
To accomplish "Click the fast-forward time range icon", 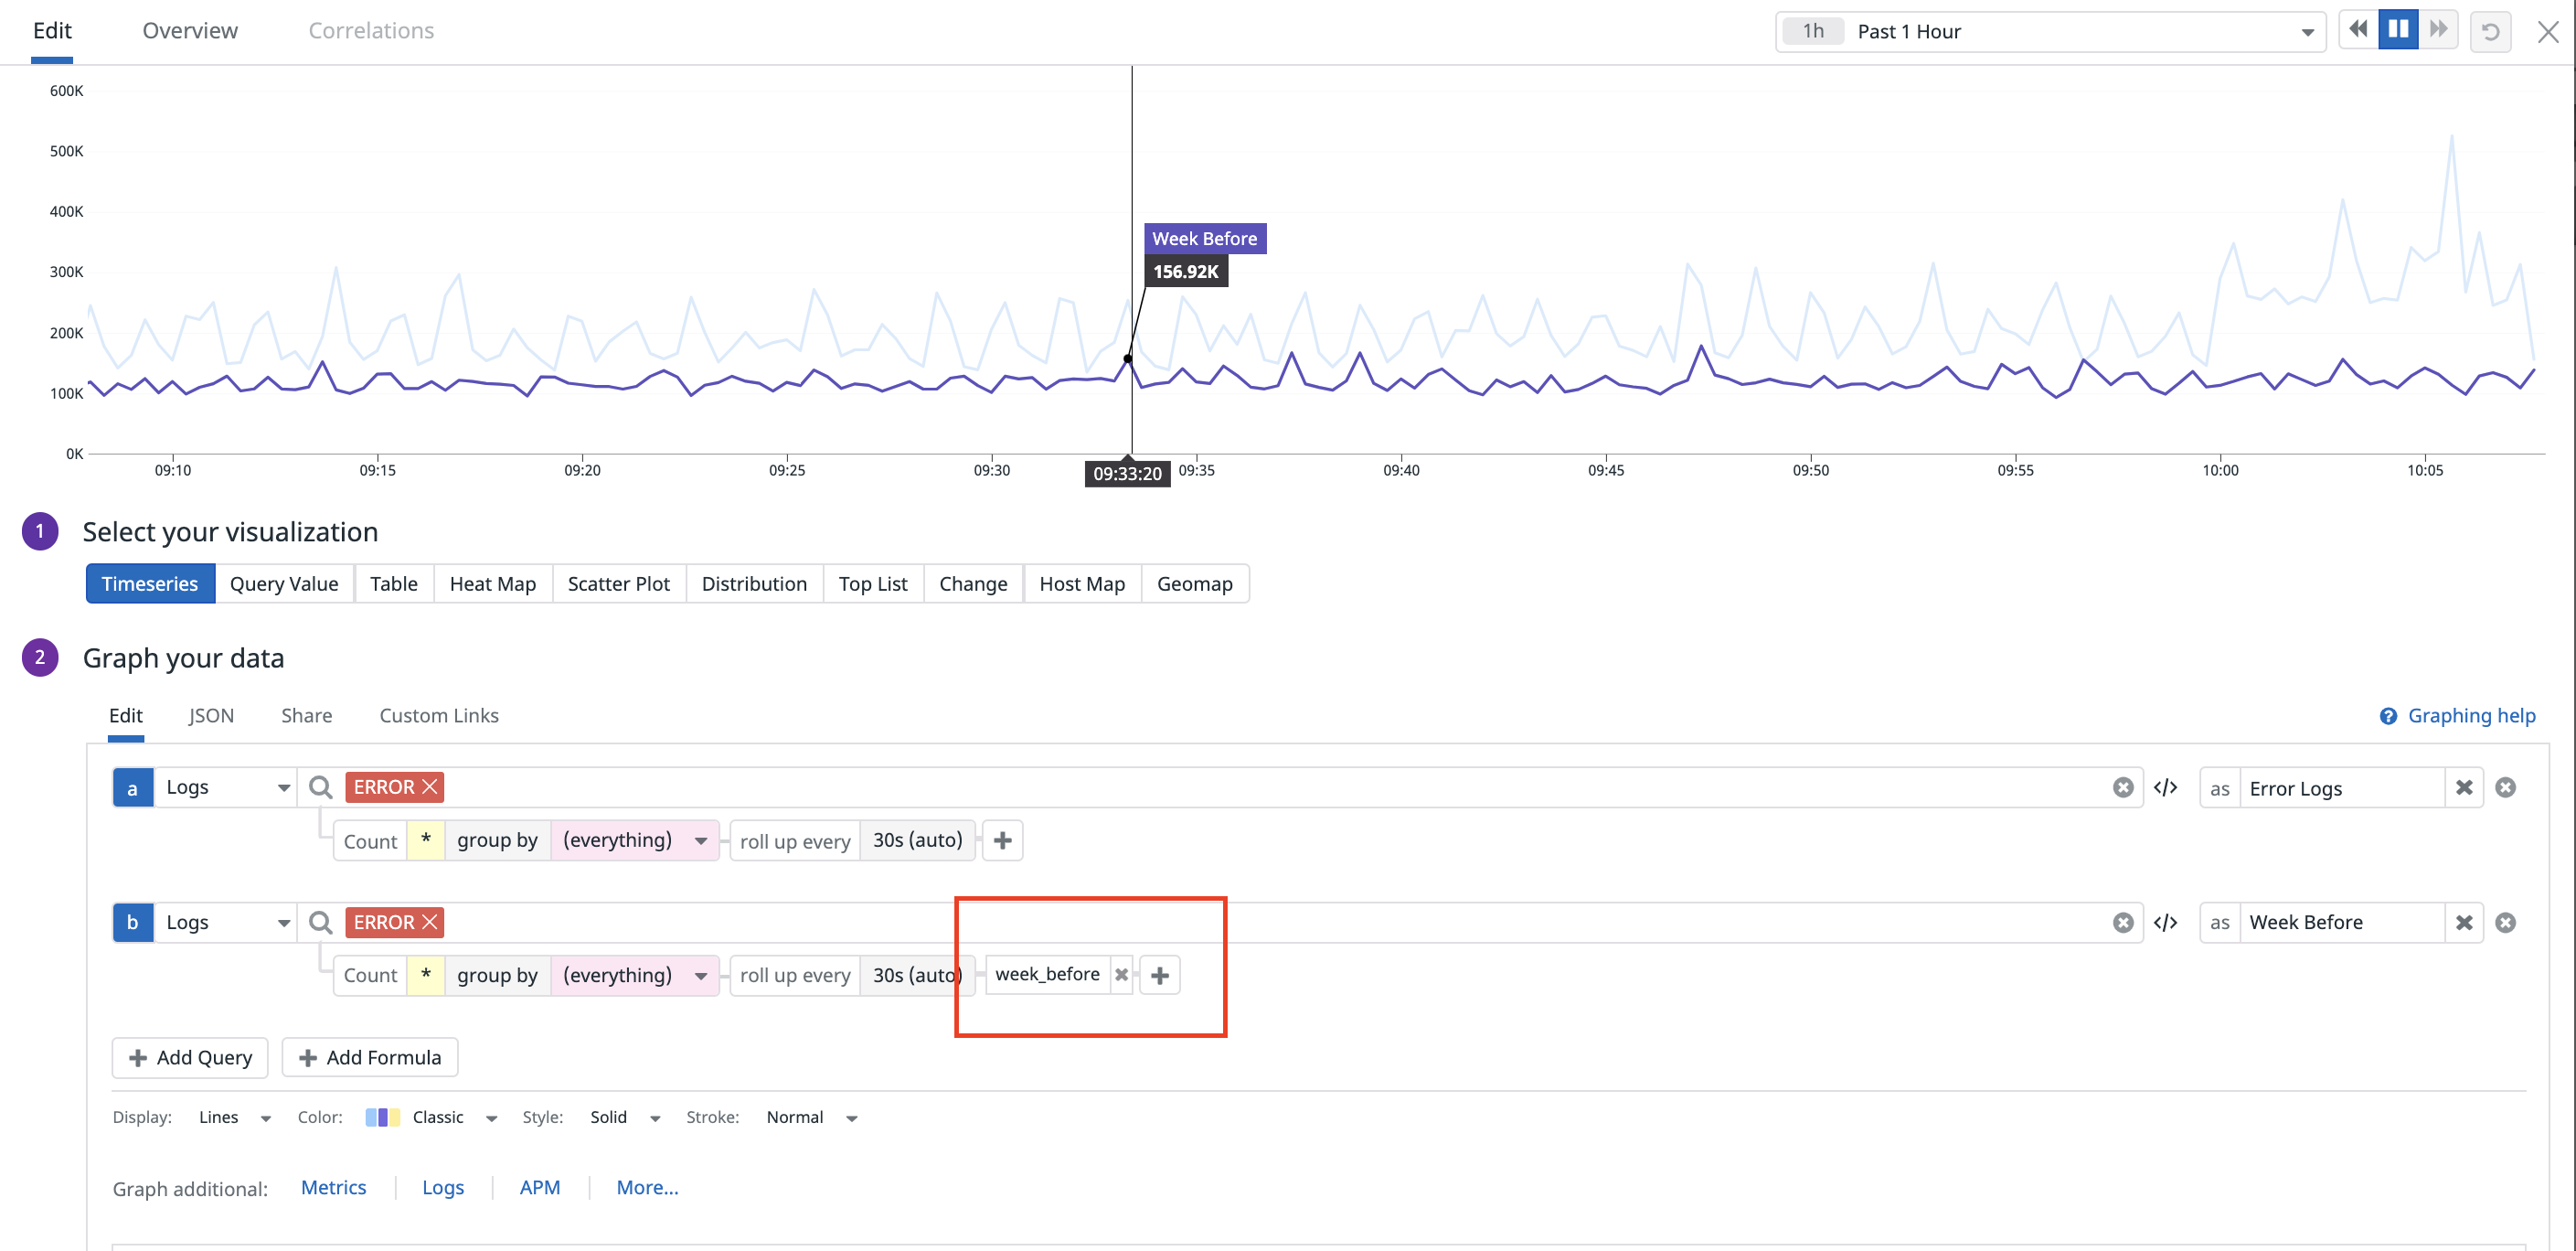I will point(2439,30).
